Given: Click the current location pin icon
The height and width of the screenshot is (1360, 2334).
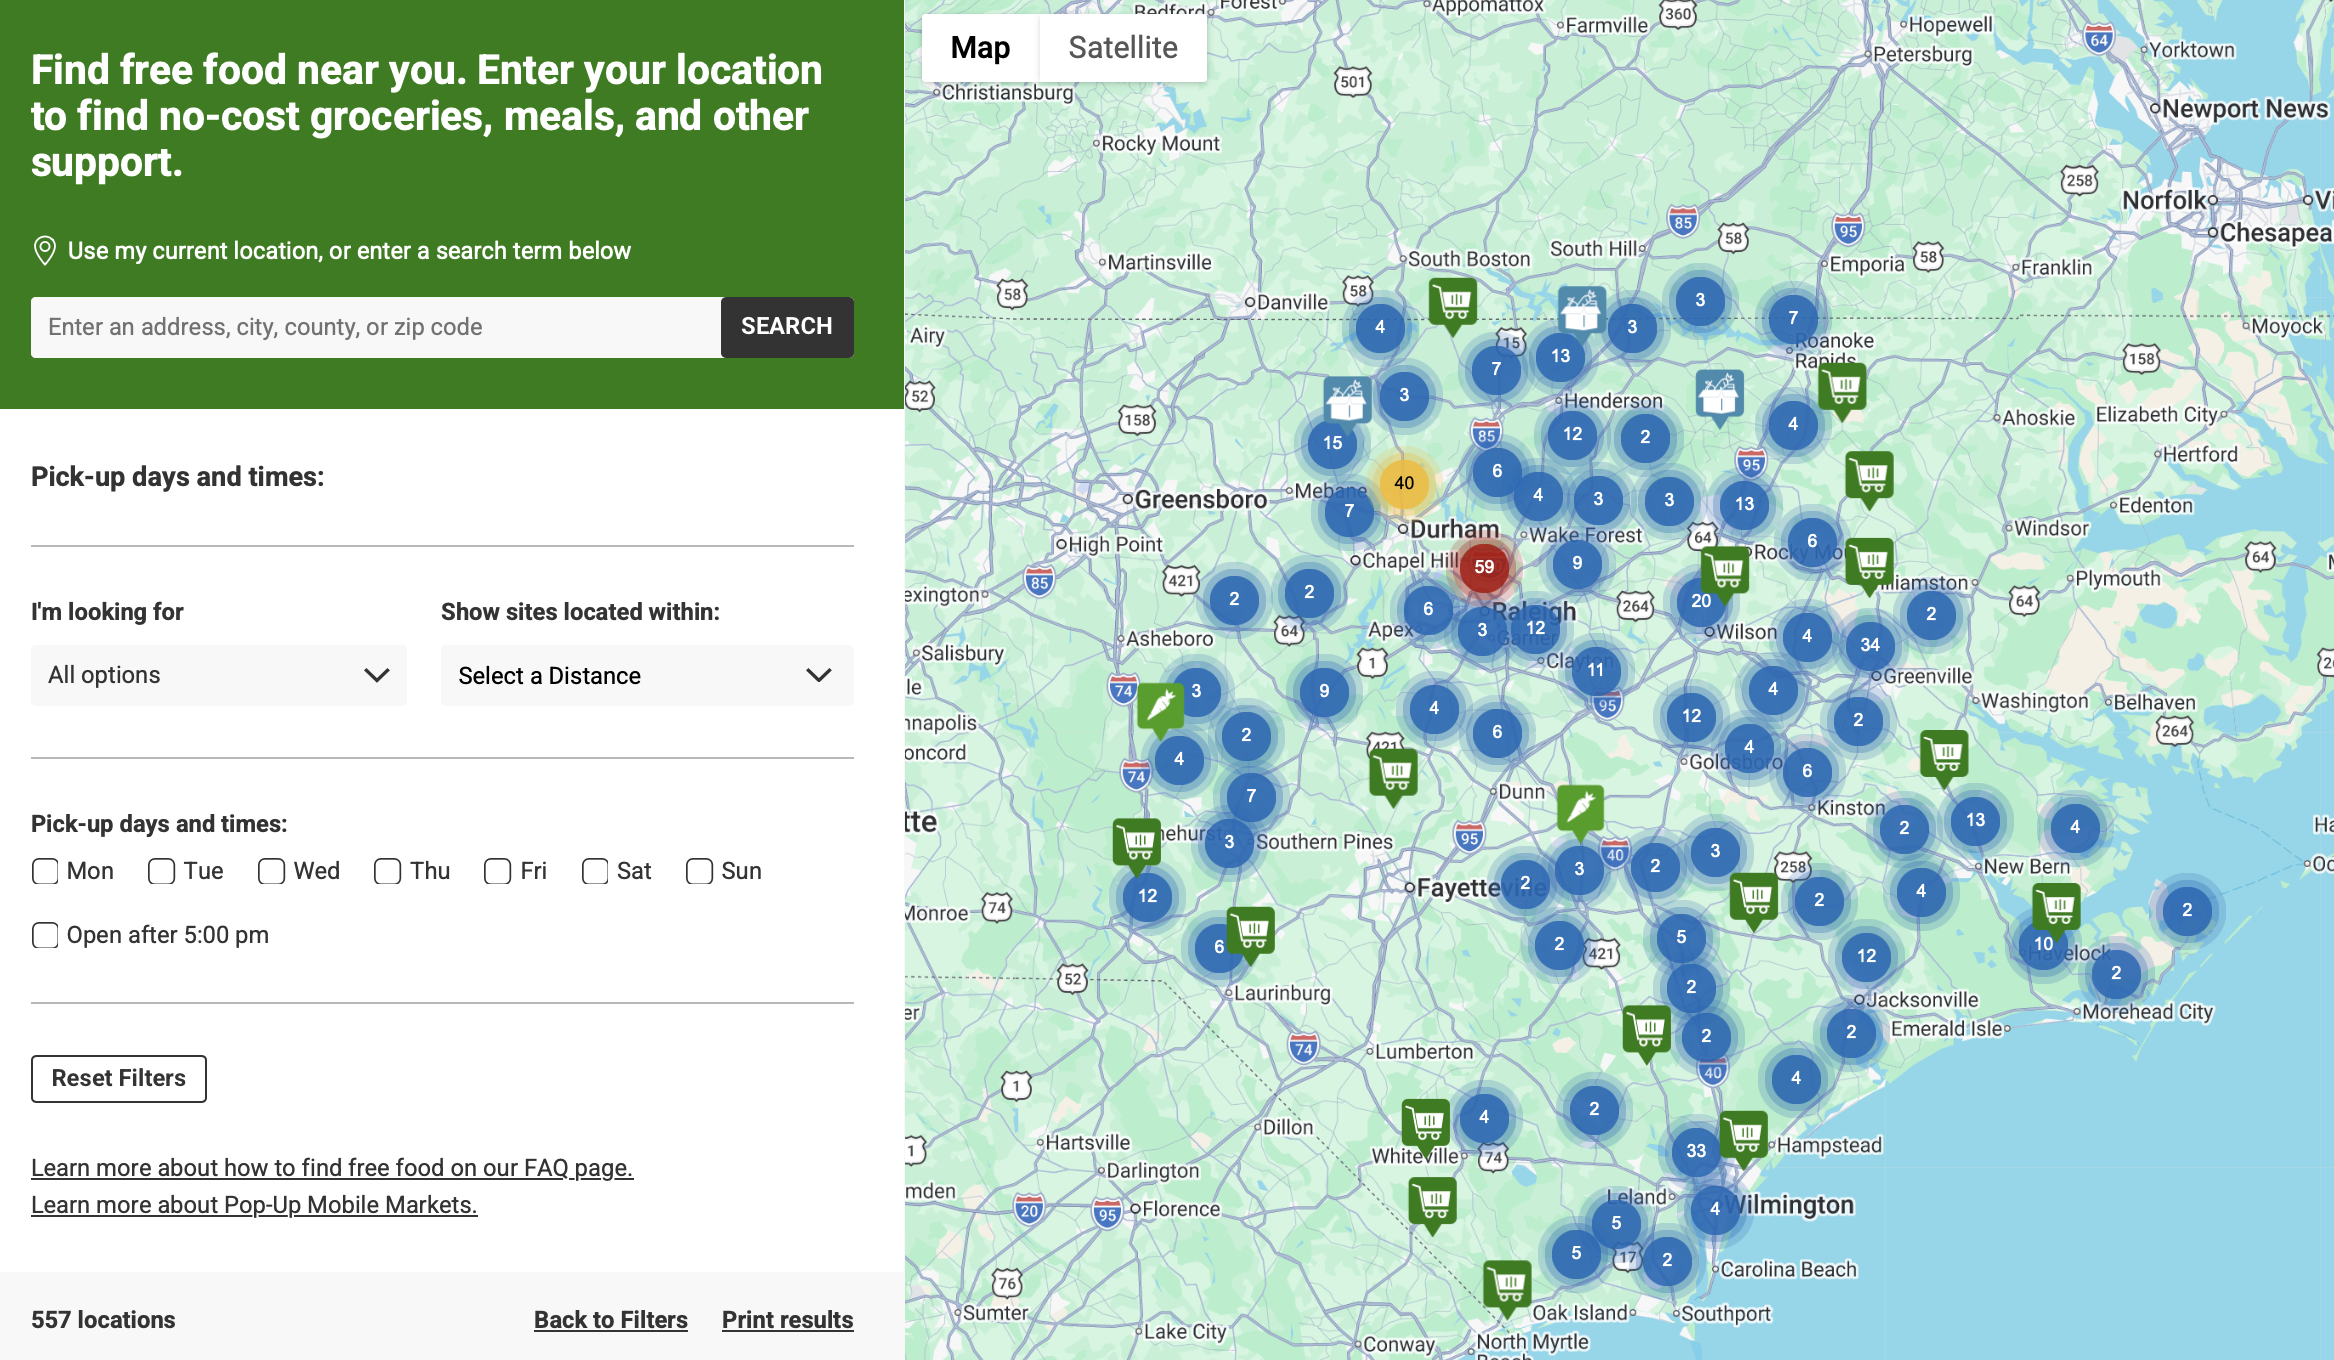Looking at the screenshot, I should click(x=44, y=250).
